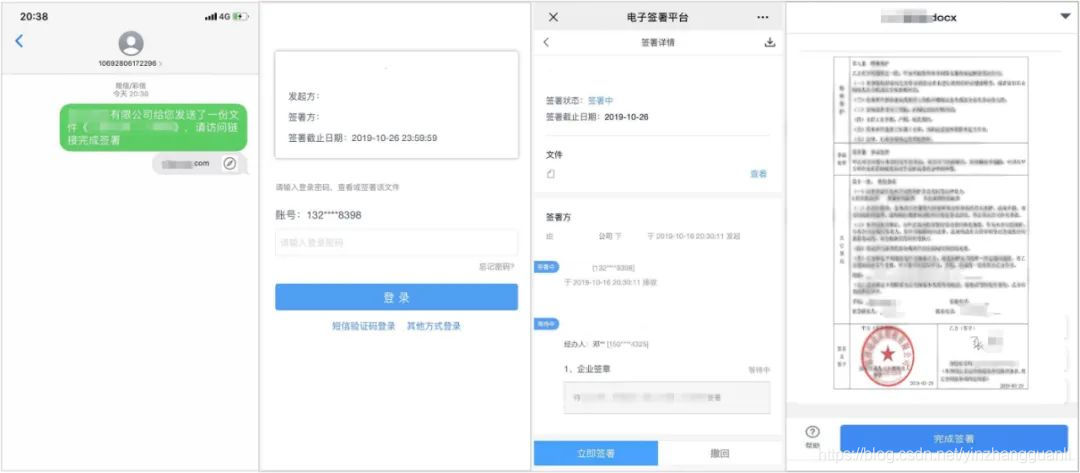Click the 1、企业签章 row
1080x473 pixels.
coord(667,370)
